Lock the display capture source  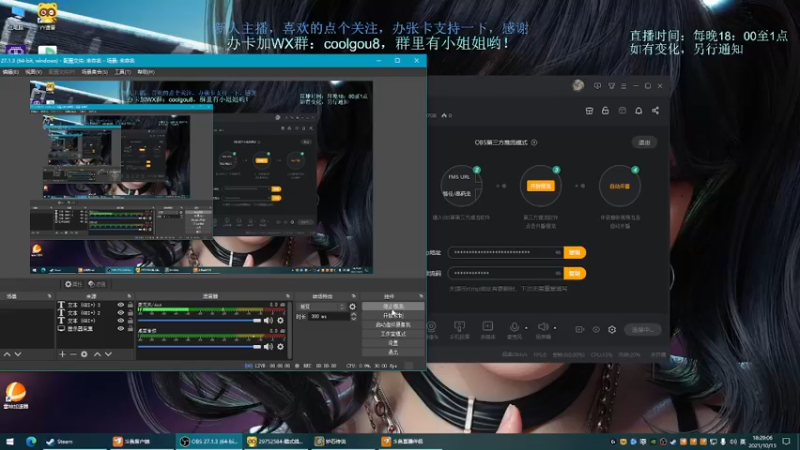[x=130, y=329]
